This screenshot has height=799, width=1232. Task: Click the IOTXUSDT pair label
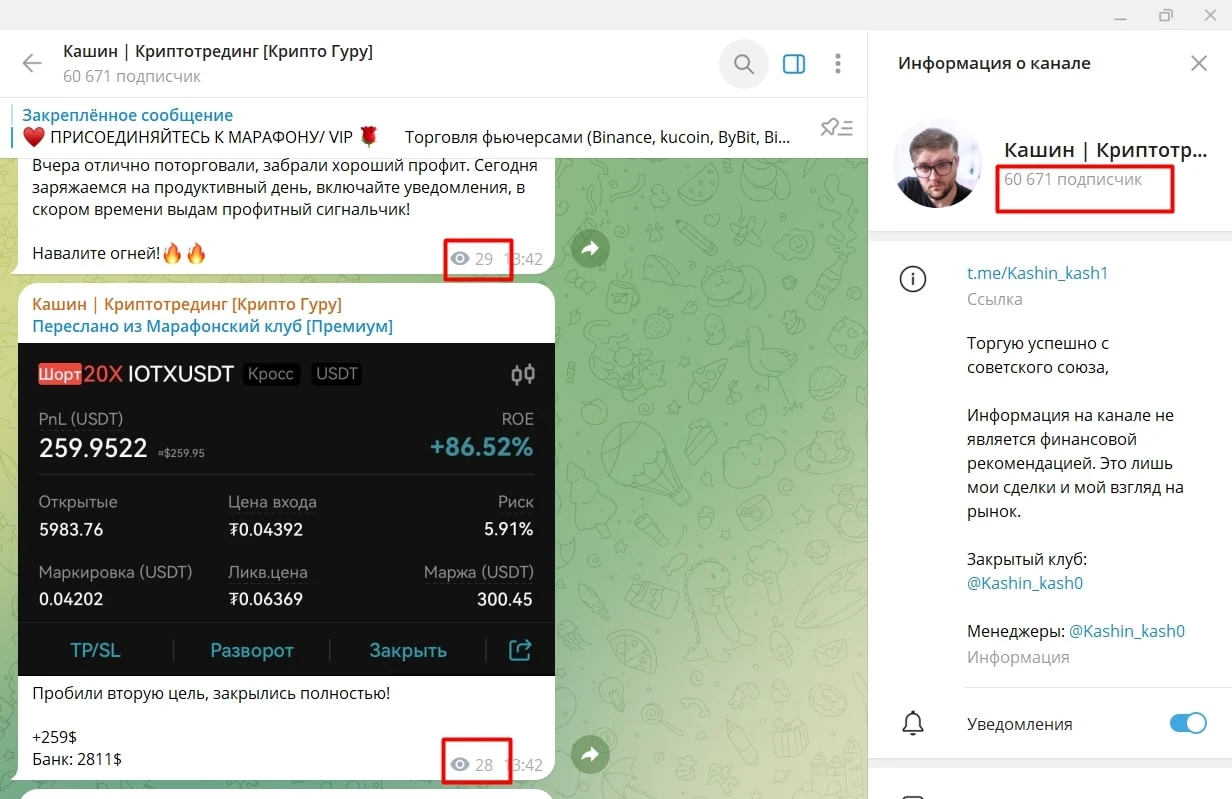point(179,374)
